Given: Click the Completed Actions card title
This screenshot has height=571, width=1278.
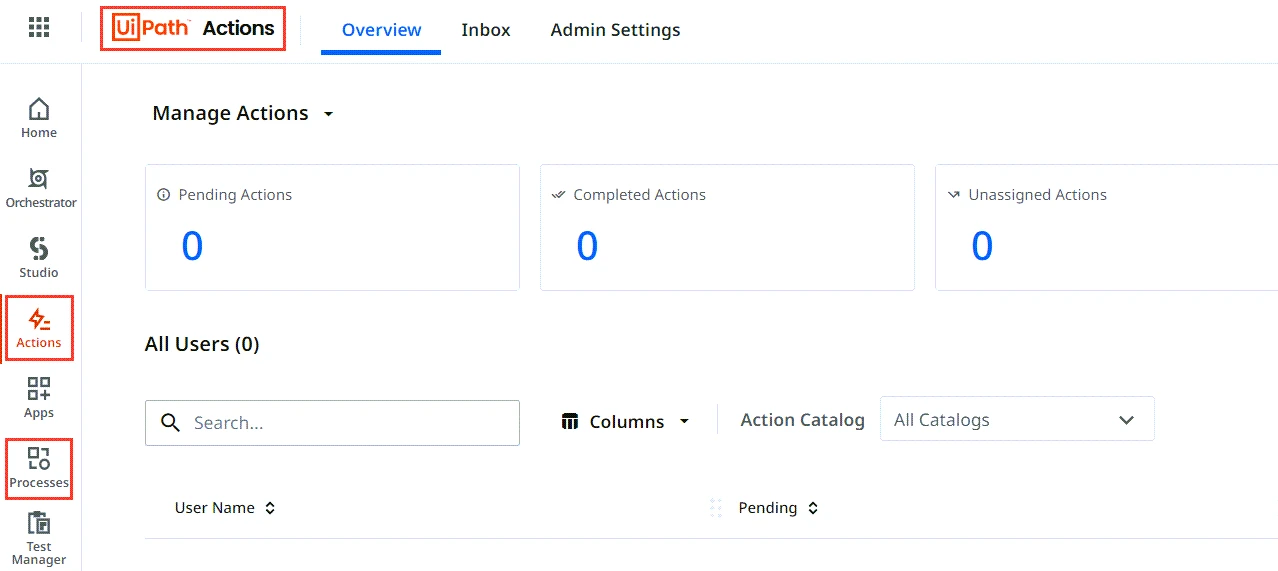Looking at the screenshot, I should [639, 195].
